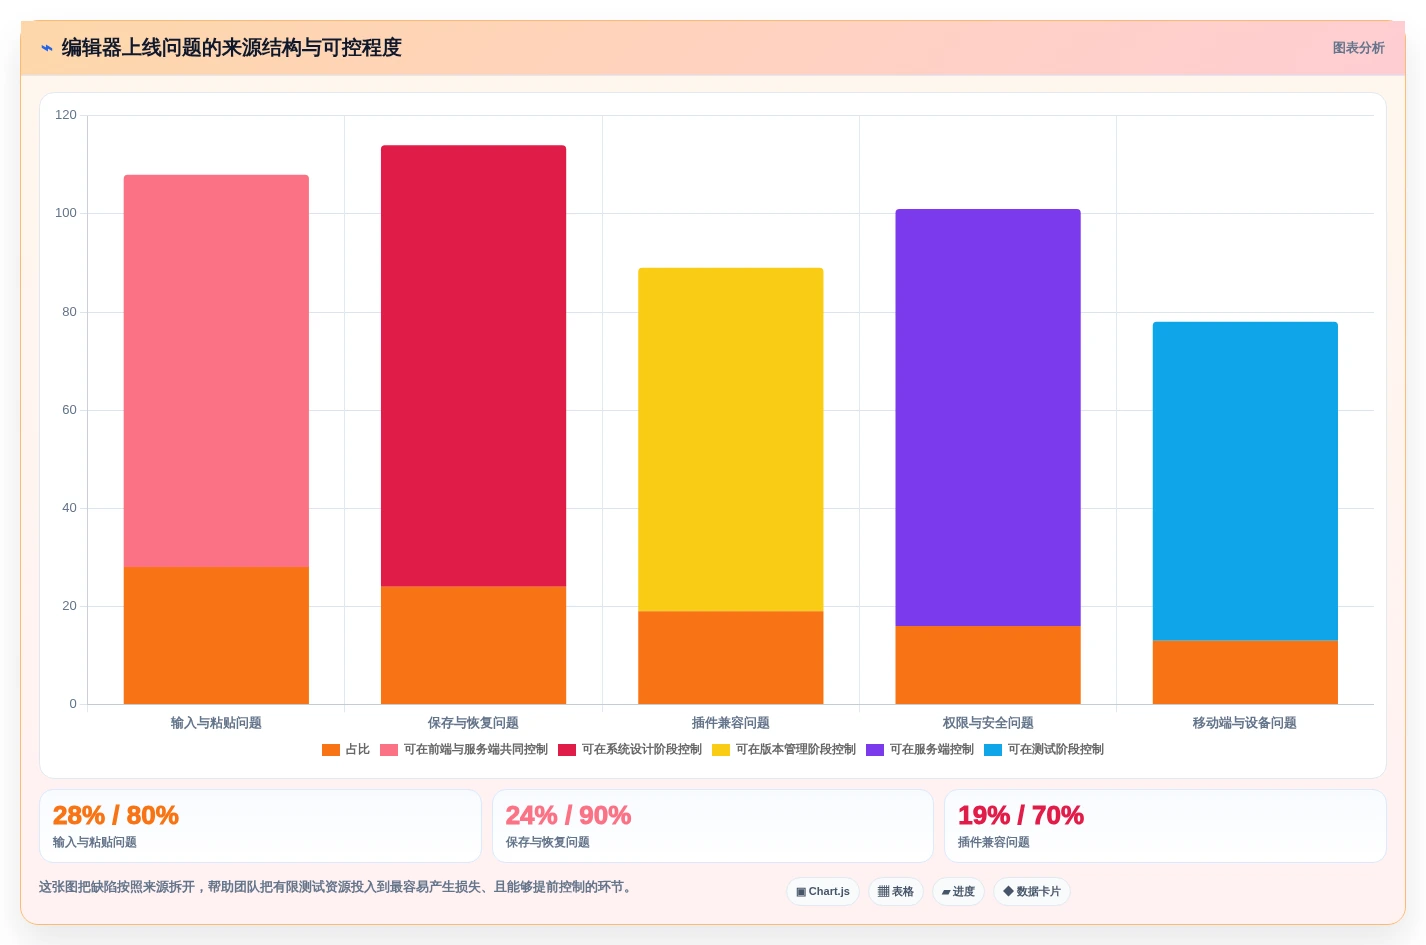Click the lightning icon beside the chart title
The width and height of the screenshot is (1426, 945).
tap(47, 48)
